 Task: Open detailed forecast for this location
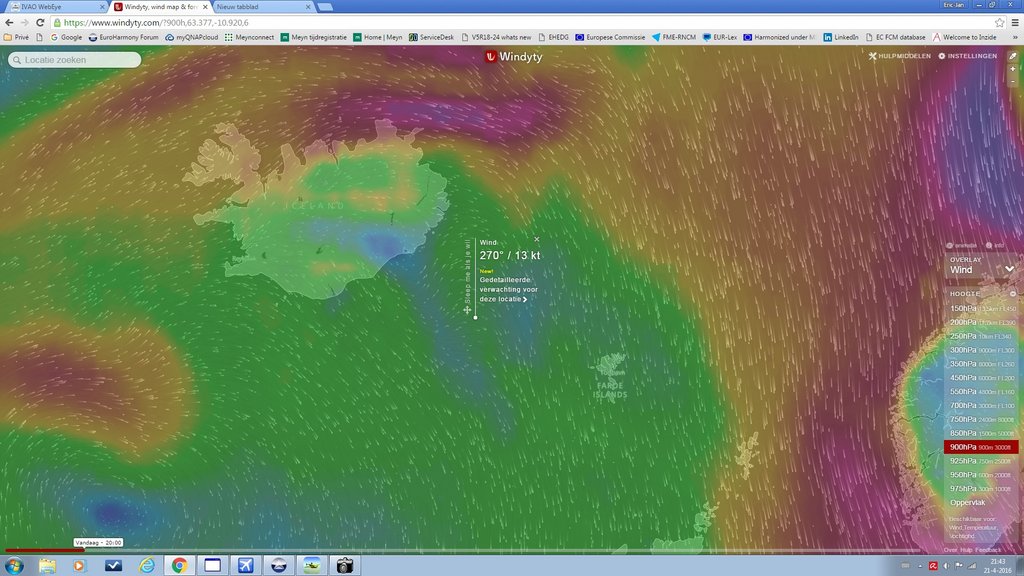pos(508,290)
